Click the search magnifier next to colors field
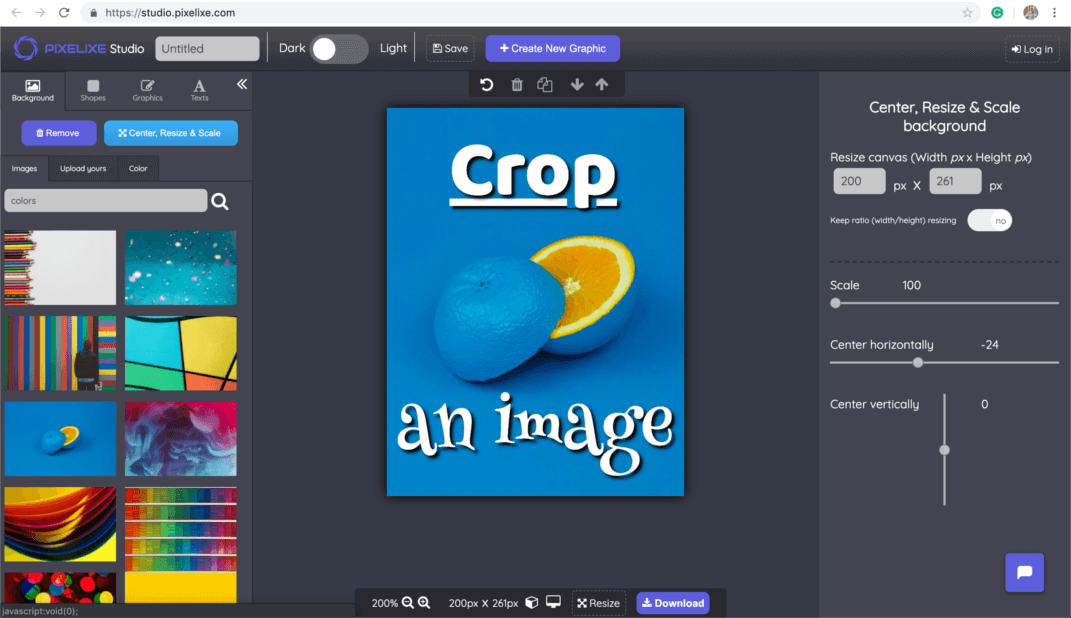The height and width of the screenshot is (618, 1071). tap(220, 202)
